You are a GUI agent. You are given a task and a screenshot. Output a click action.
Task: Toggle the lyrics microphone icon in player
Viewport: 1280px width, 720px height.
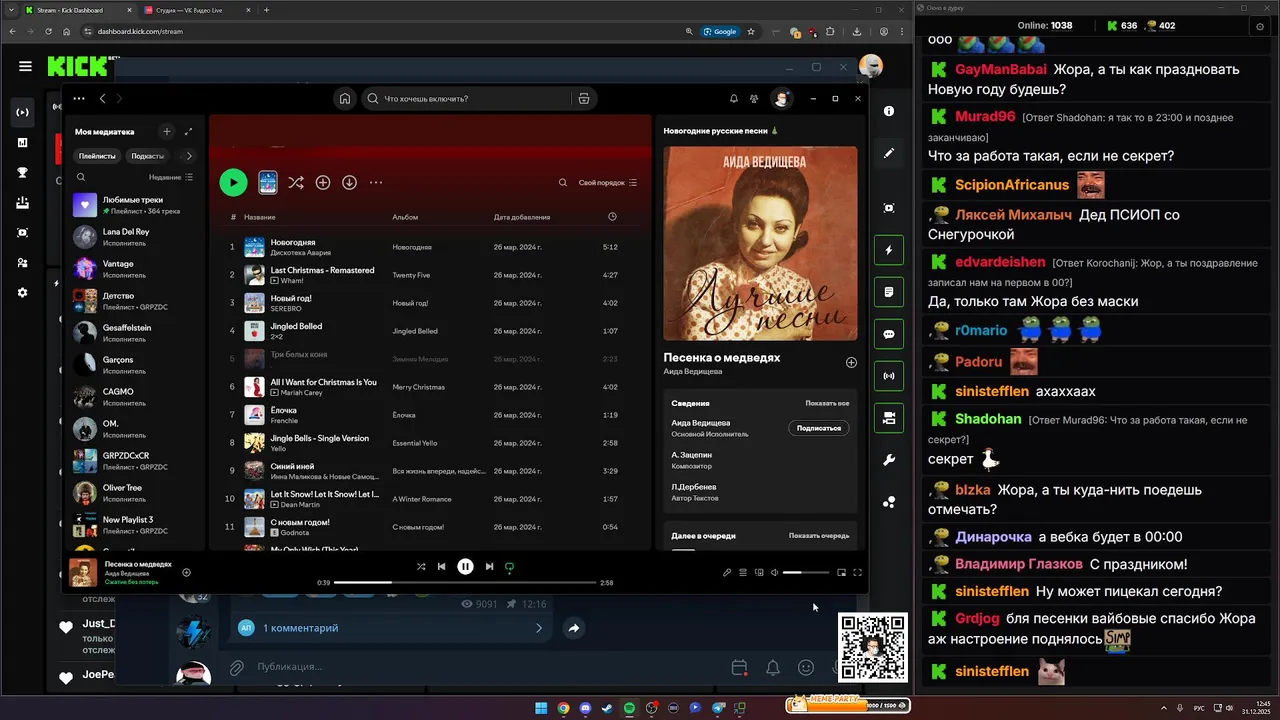[x=727, y=573]
